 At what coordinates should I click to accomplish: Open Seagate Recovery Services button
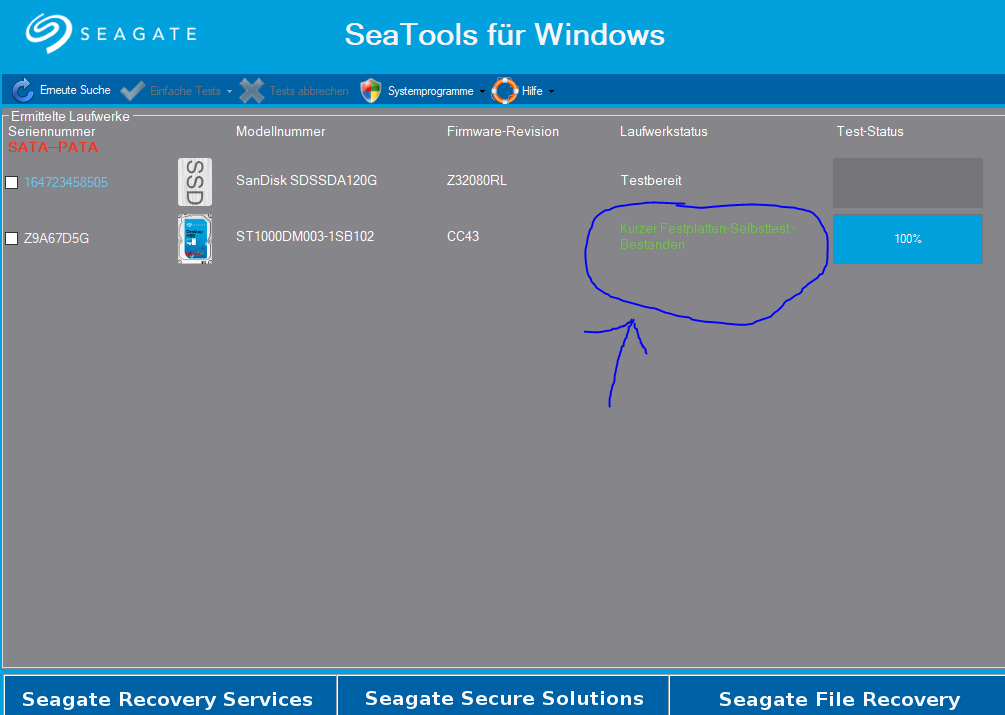tap(169, 696)
